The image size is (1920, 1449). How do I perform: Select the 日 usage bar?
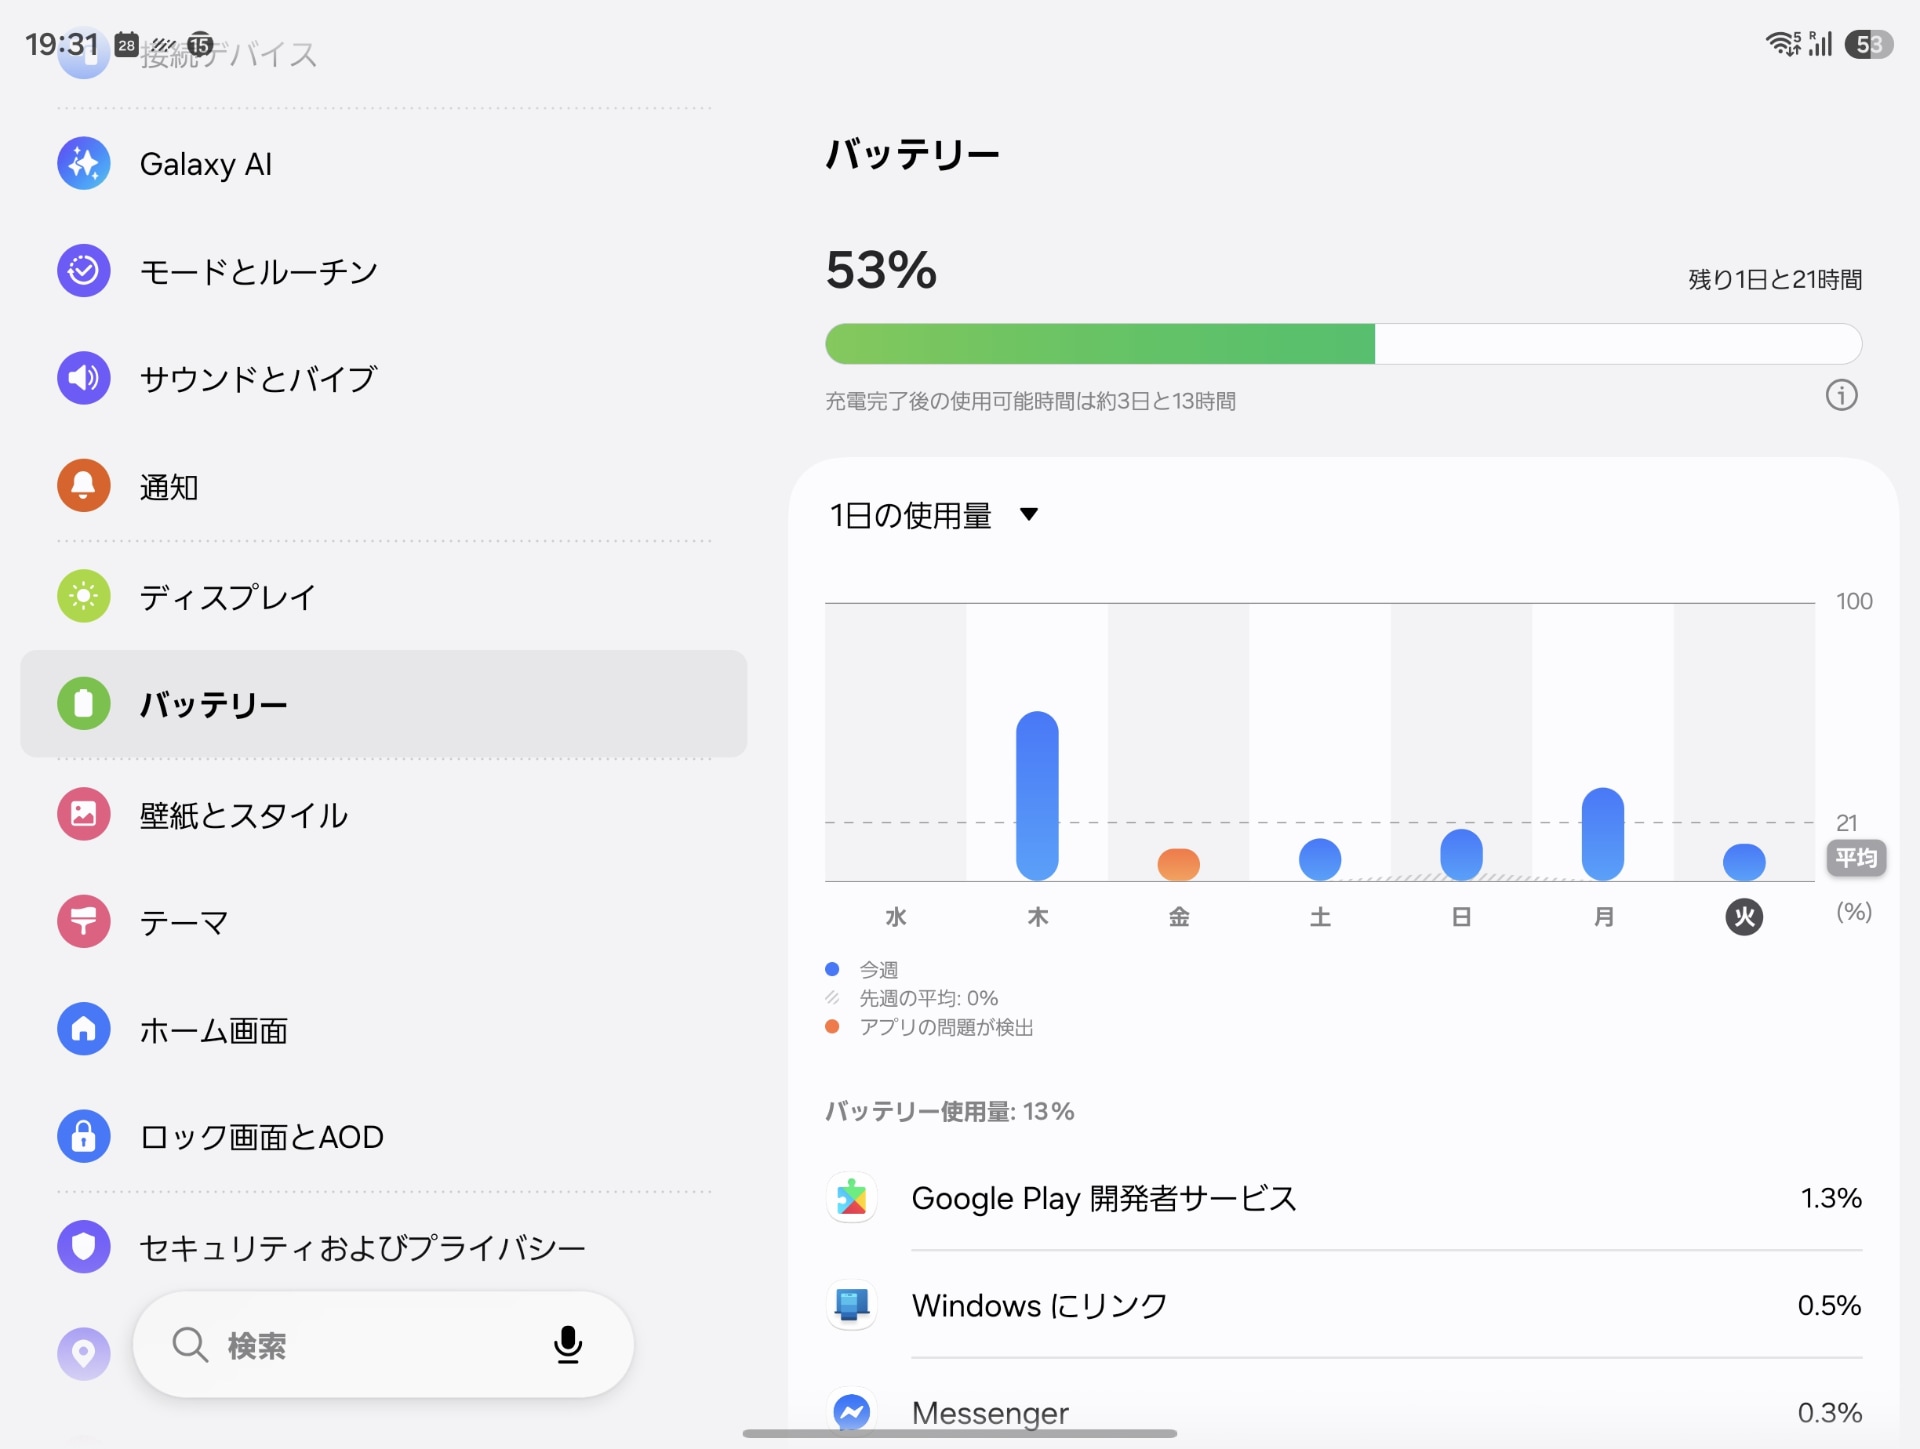[x=1461, y=855]
